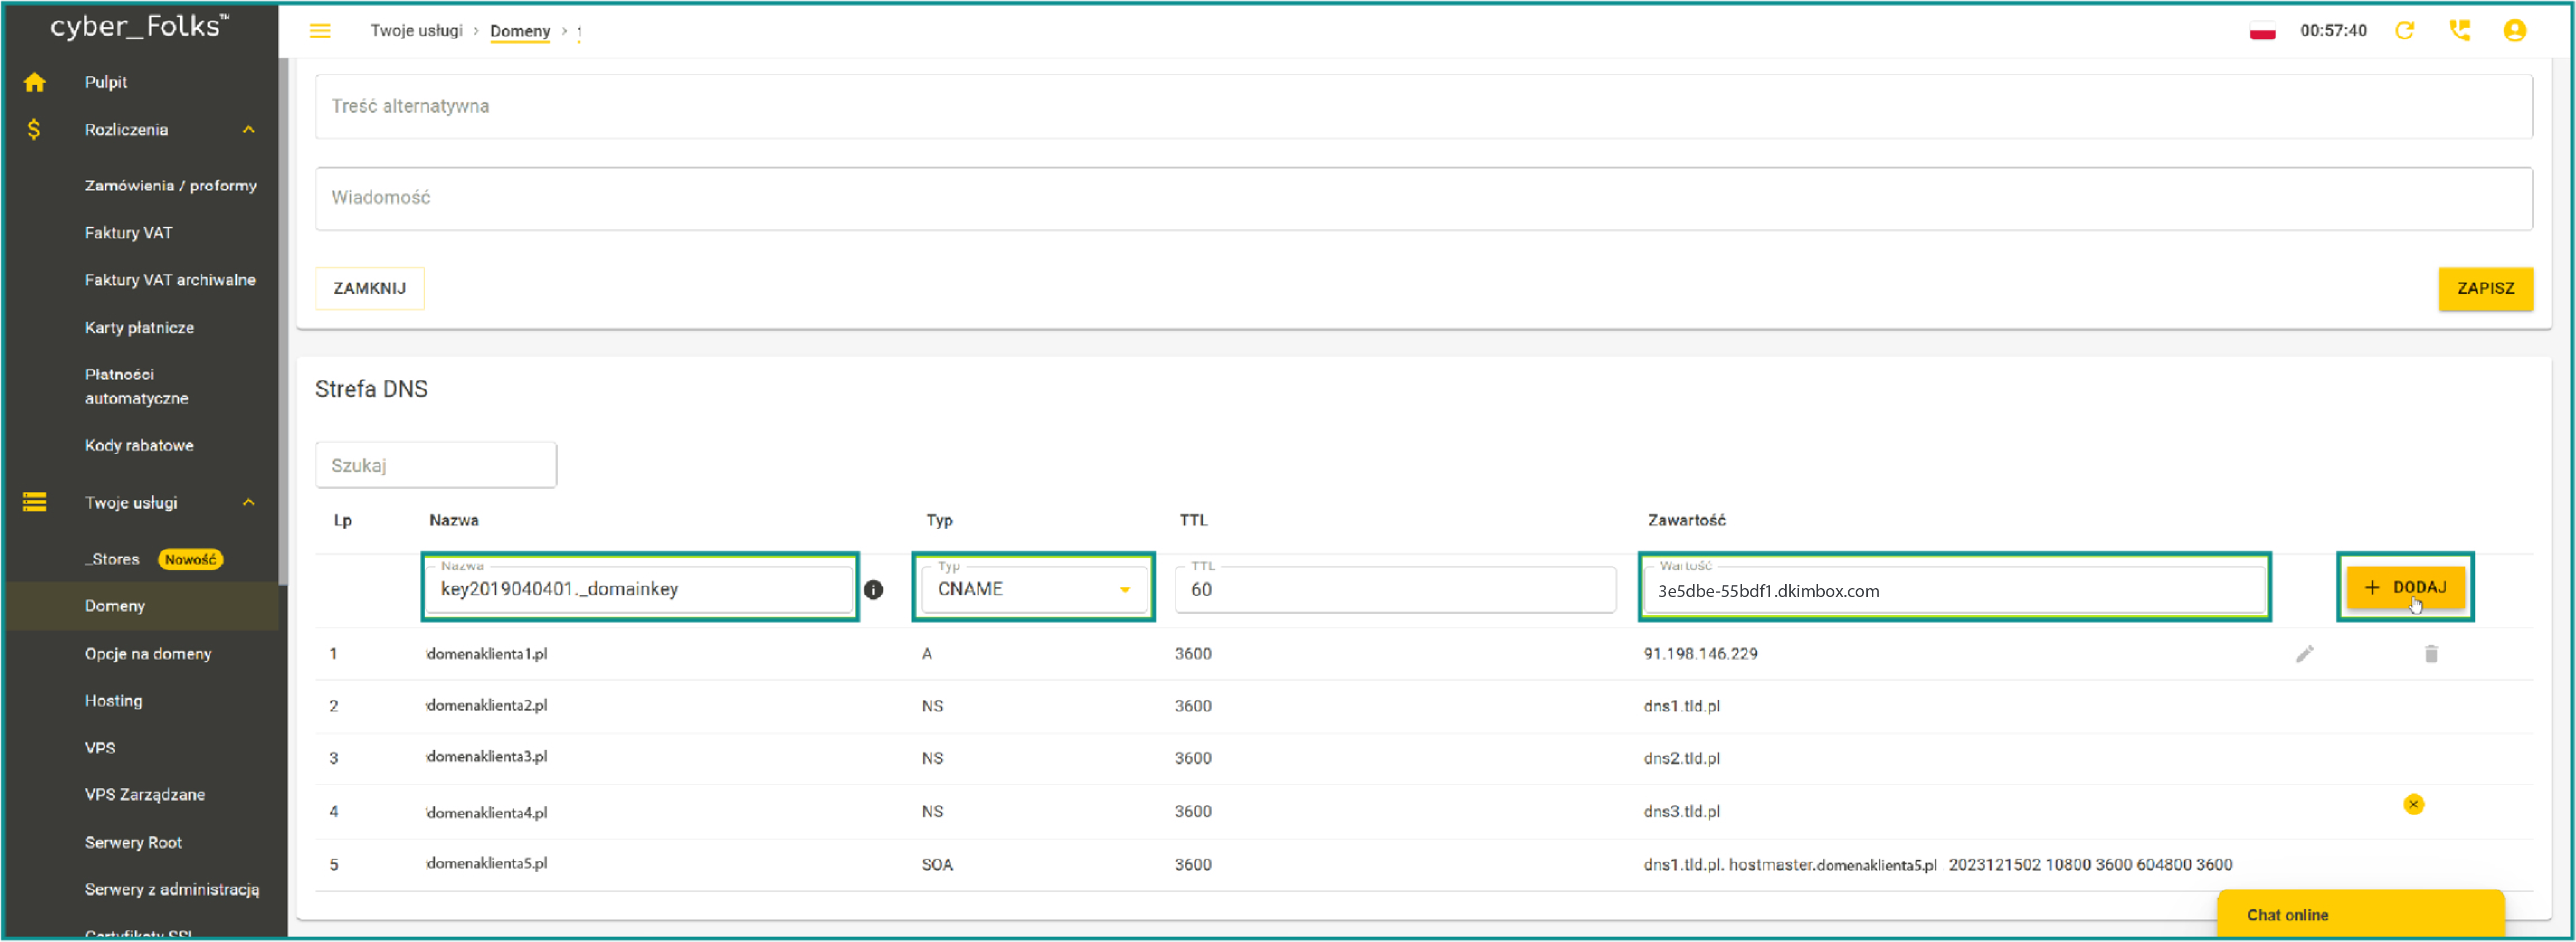Open the Chat online widget
The height and width of the screenshot is (942, 2576).
pos(2360,915)
